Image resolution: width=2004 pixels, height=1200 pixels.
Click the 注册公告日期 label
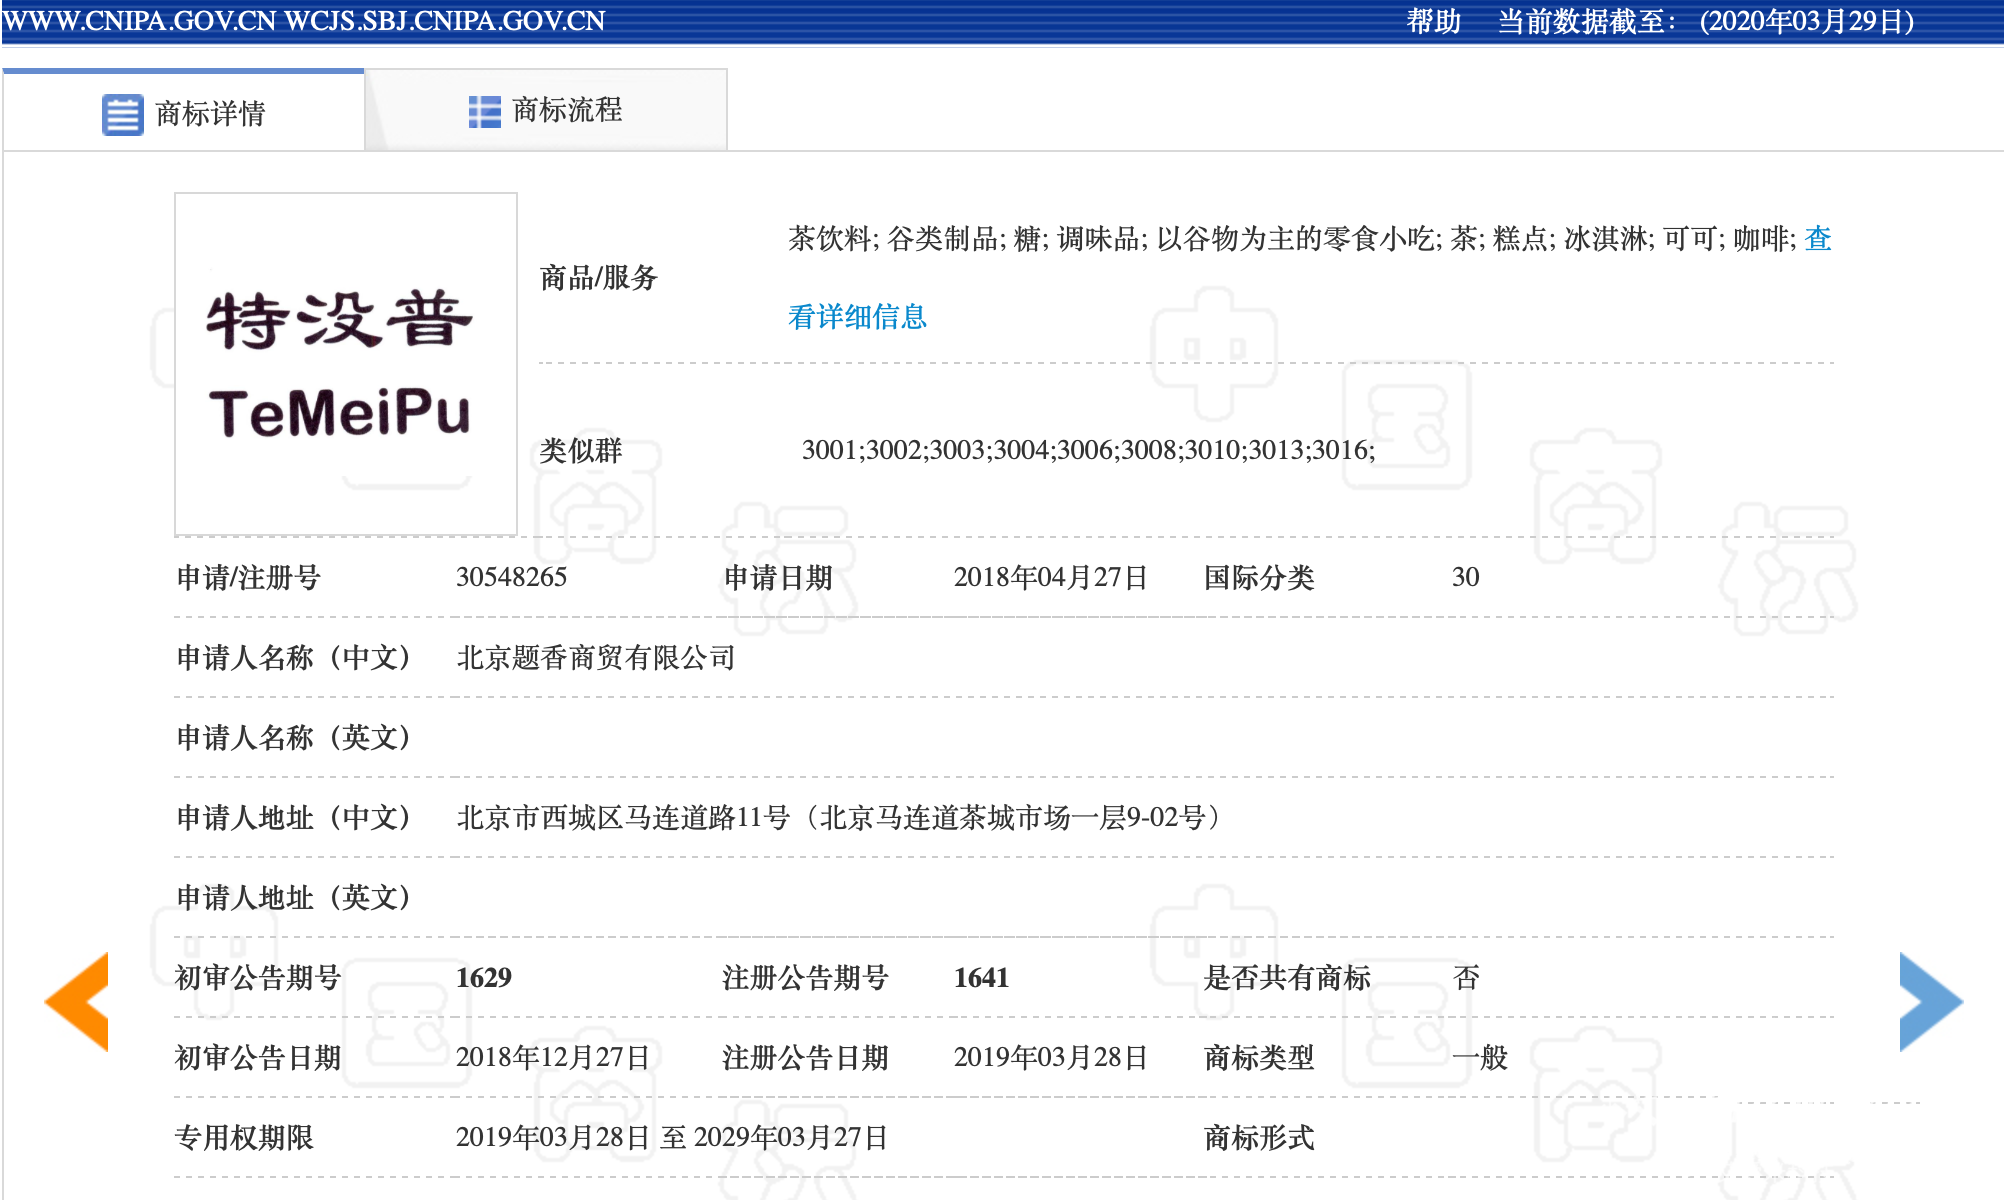tap(805, 1057)
